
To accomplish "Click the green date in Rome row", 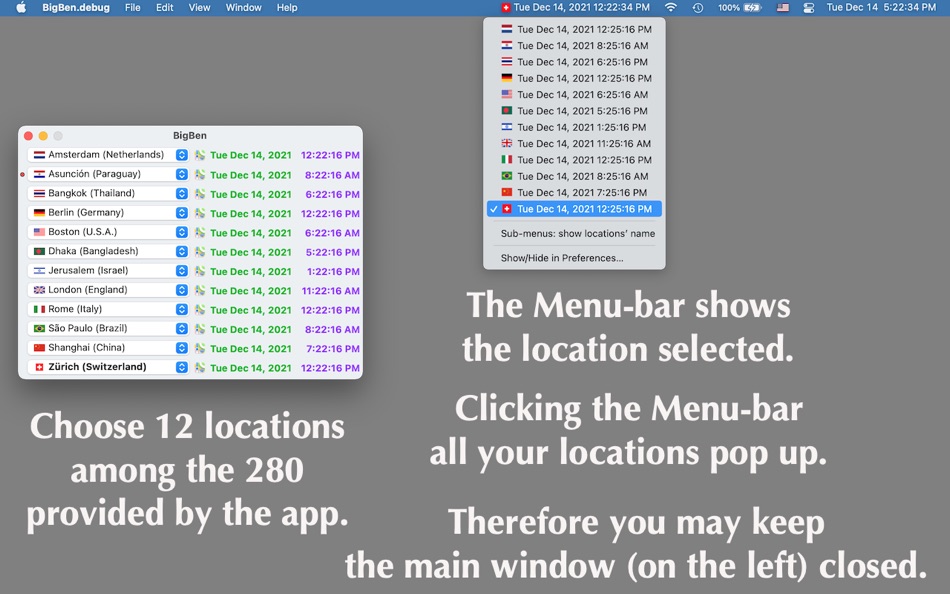I will point(251,310).
